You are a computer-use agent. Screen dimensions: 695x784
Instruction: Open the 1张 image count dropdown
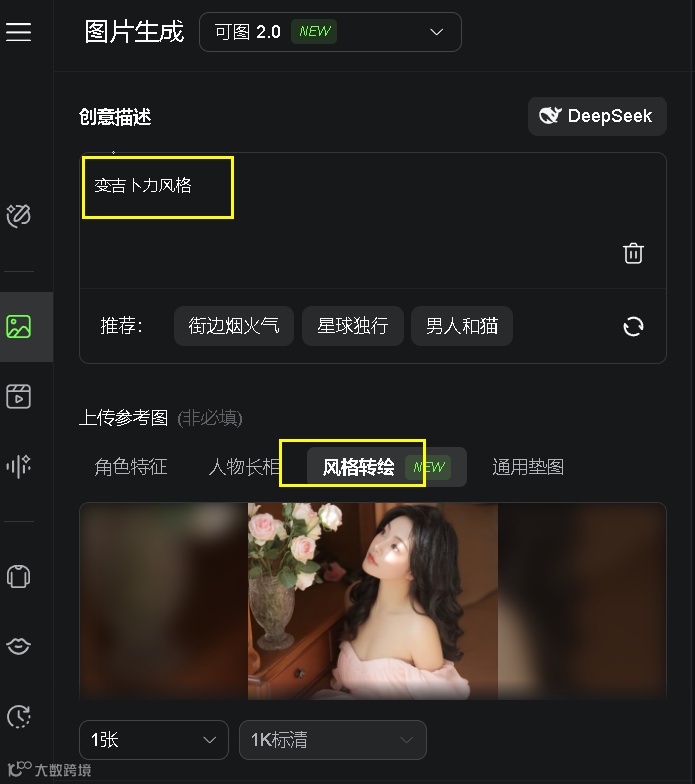point(154,740)
